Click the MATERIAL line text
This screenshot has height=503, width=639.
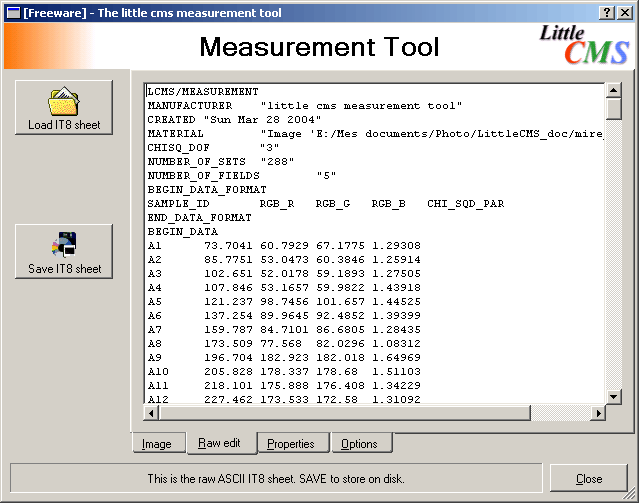[375, 134]
